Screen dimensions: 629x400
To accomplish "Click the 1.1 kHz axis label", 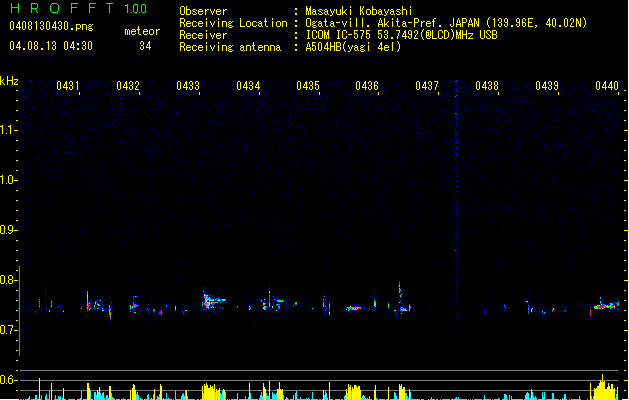I will (8, 130).
